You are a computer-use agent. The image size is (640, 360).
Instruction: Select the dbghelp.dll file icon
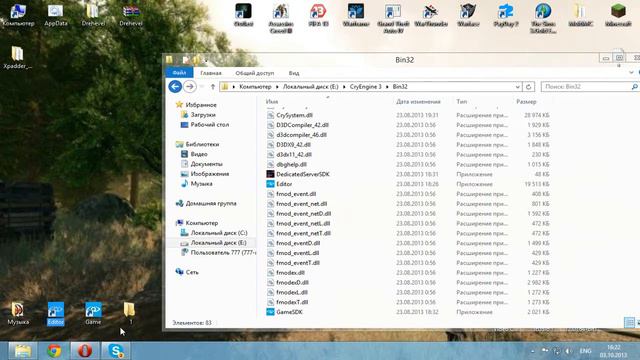pyautogui.click(x=270, y=164)
